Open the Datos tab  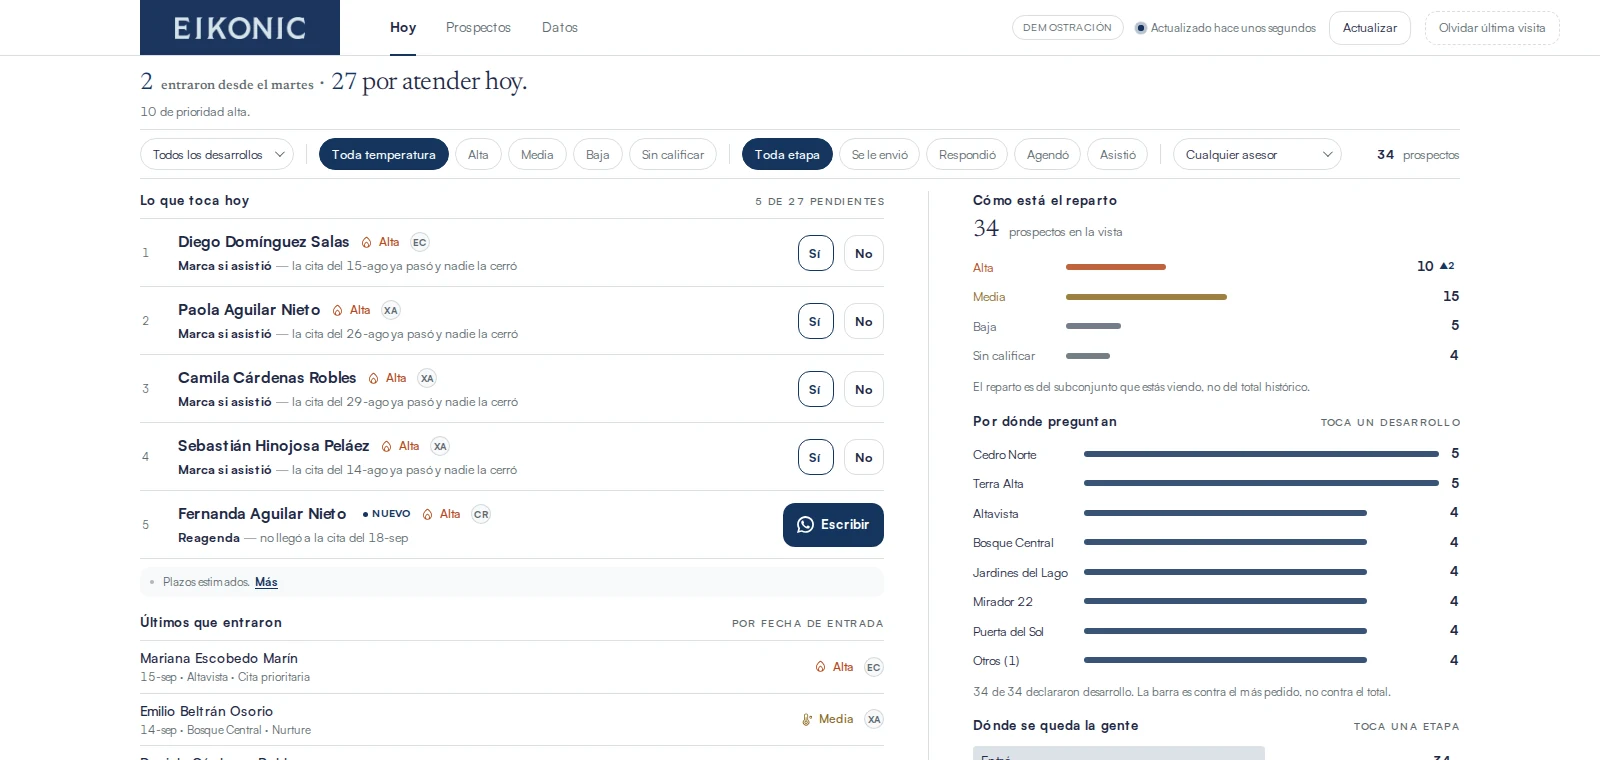pyautogui.click(x=560, y=27)
